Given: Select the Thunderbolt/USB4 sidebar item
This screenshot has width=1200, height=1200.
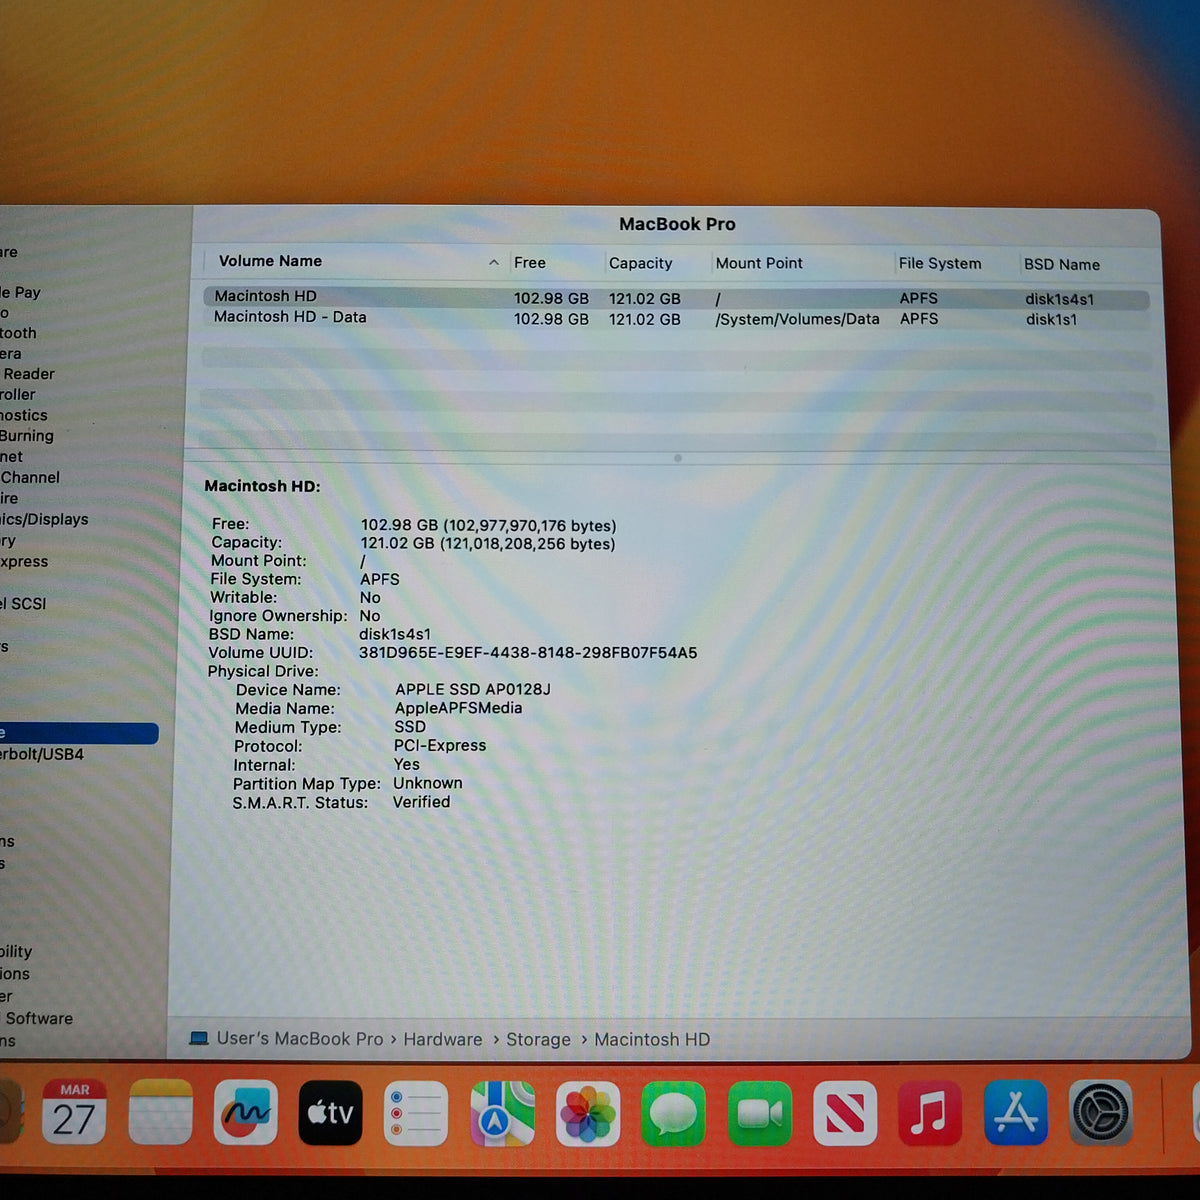Looking at the screenshot, I should [42, 754].
